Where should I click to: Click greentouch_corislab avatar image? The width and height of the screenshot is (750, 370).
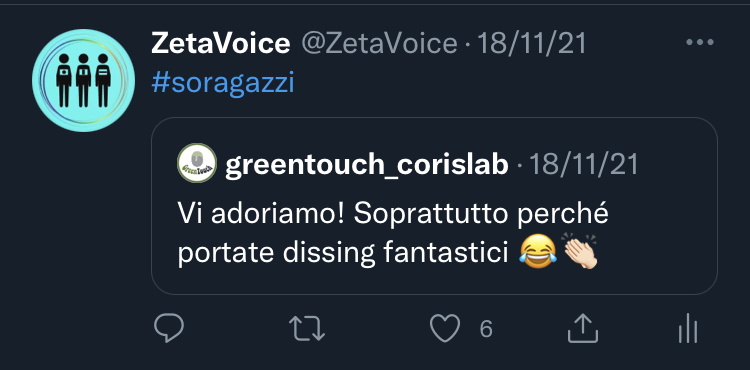click(x=197, y=163)
